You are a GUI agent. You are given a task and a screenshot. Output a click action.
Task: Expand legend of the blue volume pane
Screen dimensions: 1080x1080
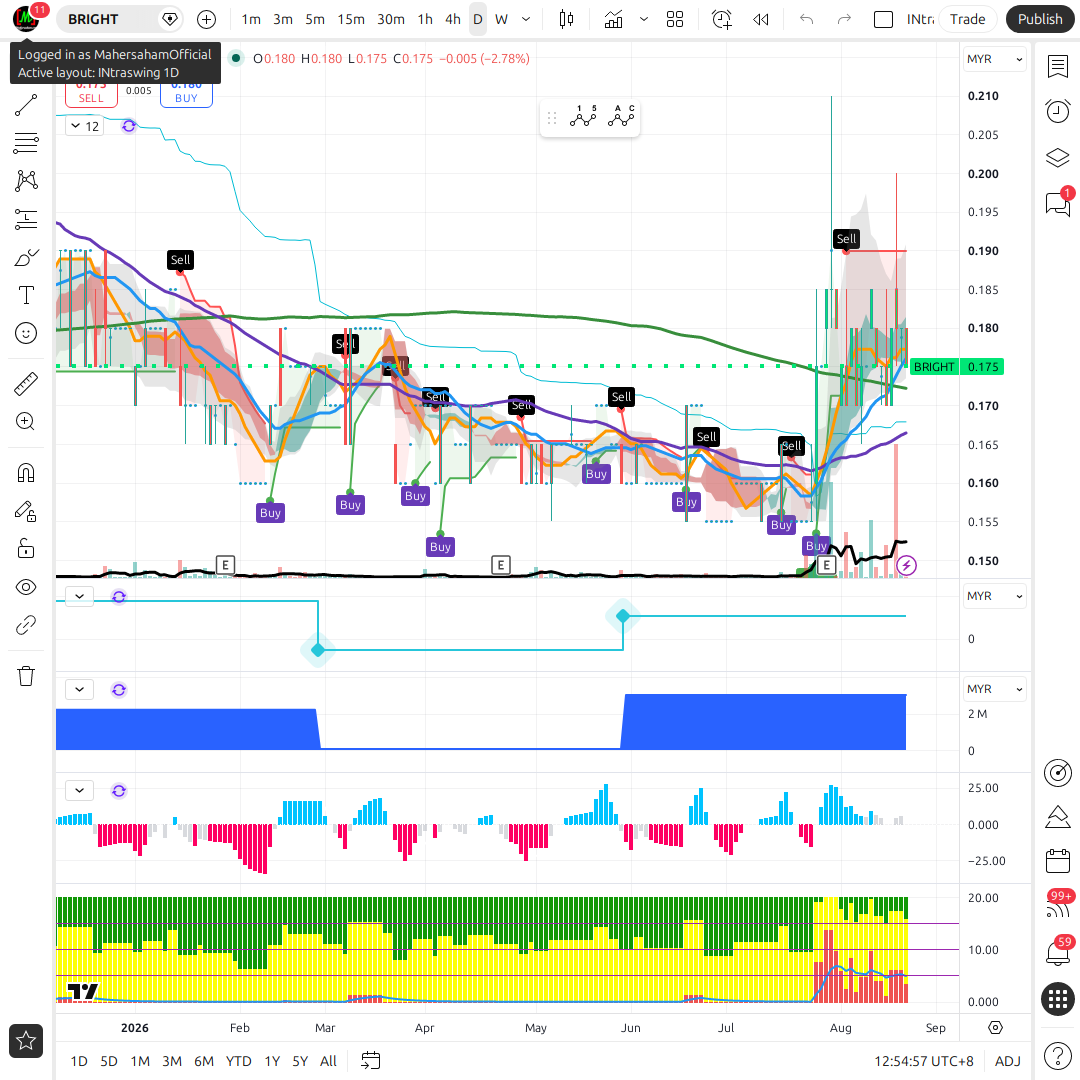click(x=79, y=689)
